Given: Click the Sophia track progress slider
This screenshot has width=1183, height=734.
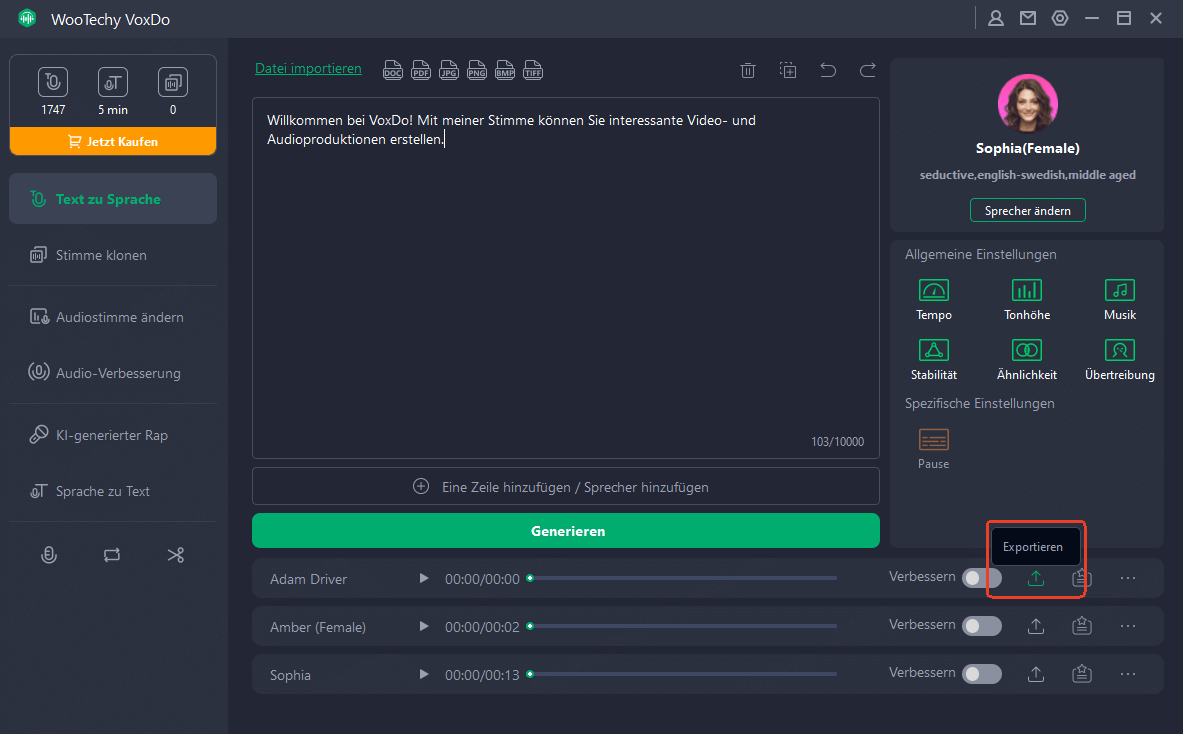Looking at the screenshot, I should click(x=683, y=675).
